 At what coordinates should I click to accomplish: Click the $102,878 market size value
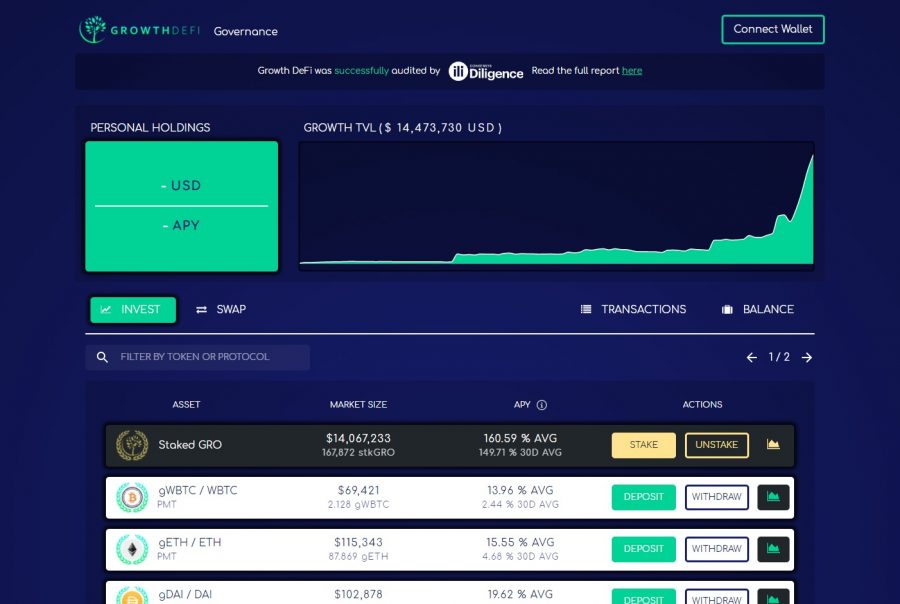coord(358,594)
